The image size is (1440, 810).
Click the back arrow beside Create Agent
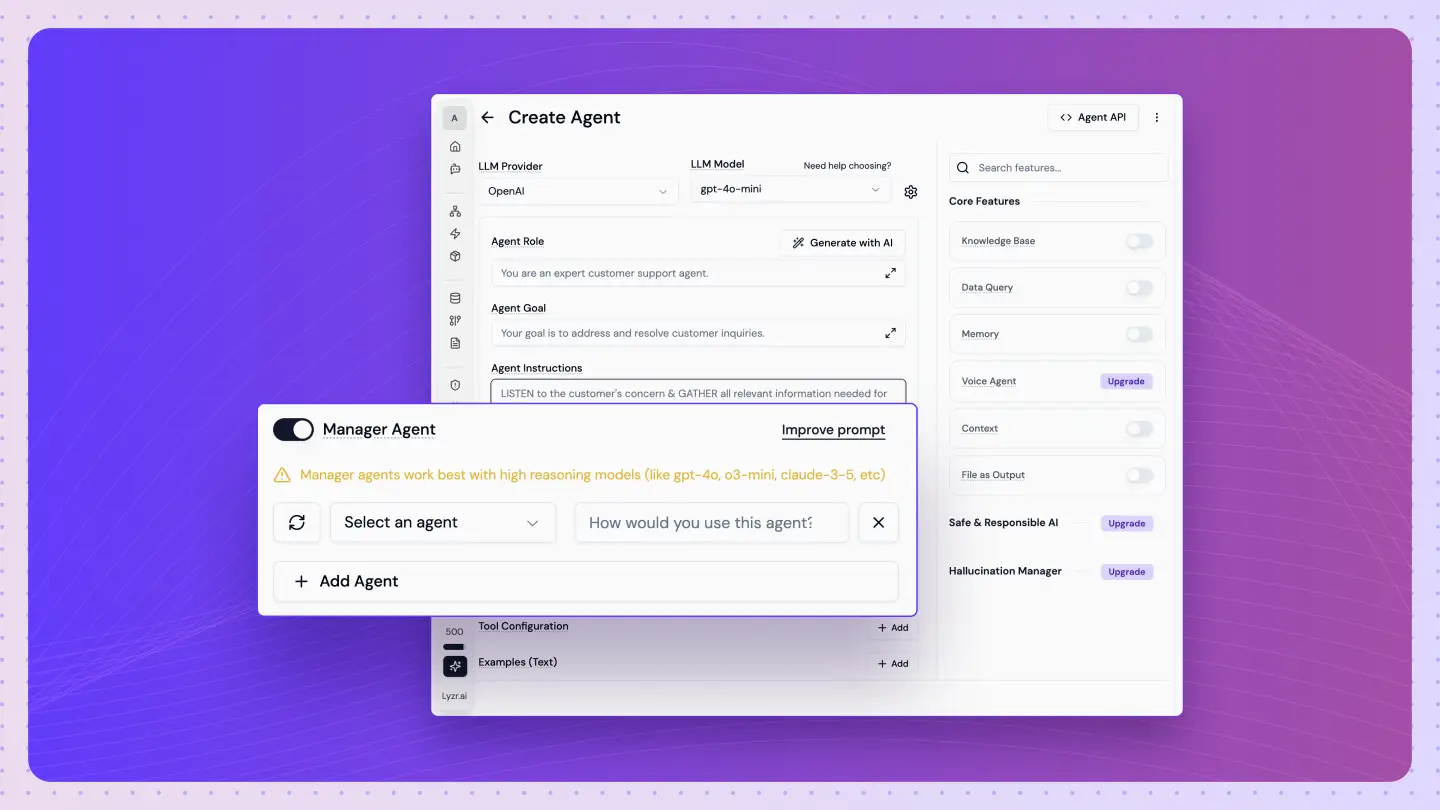tap(487, 118)
